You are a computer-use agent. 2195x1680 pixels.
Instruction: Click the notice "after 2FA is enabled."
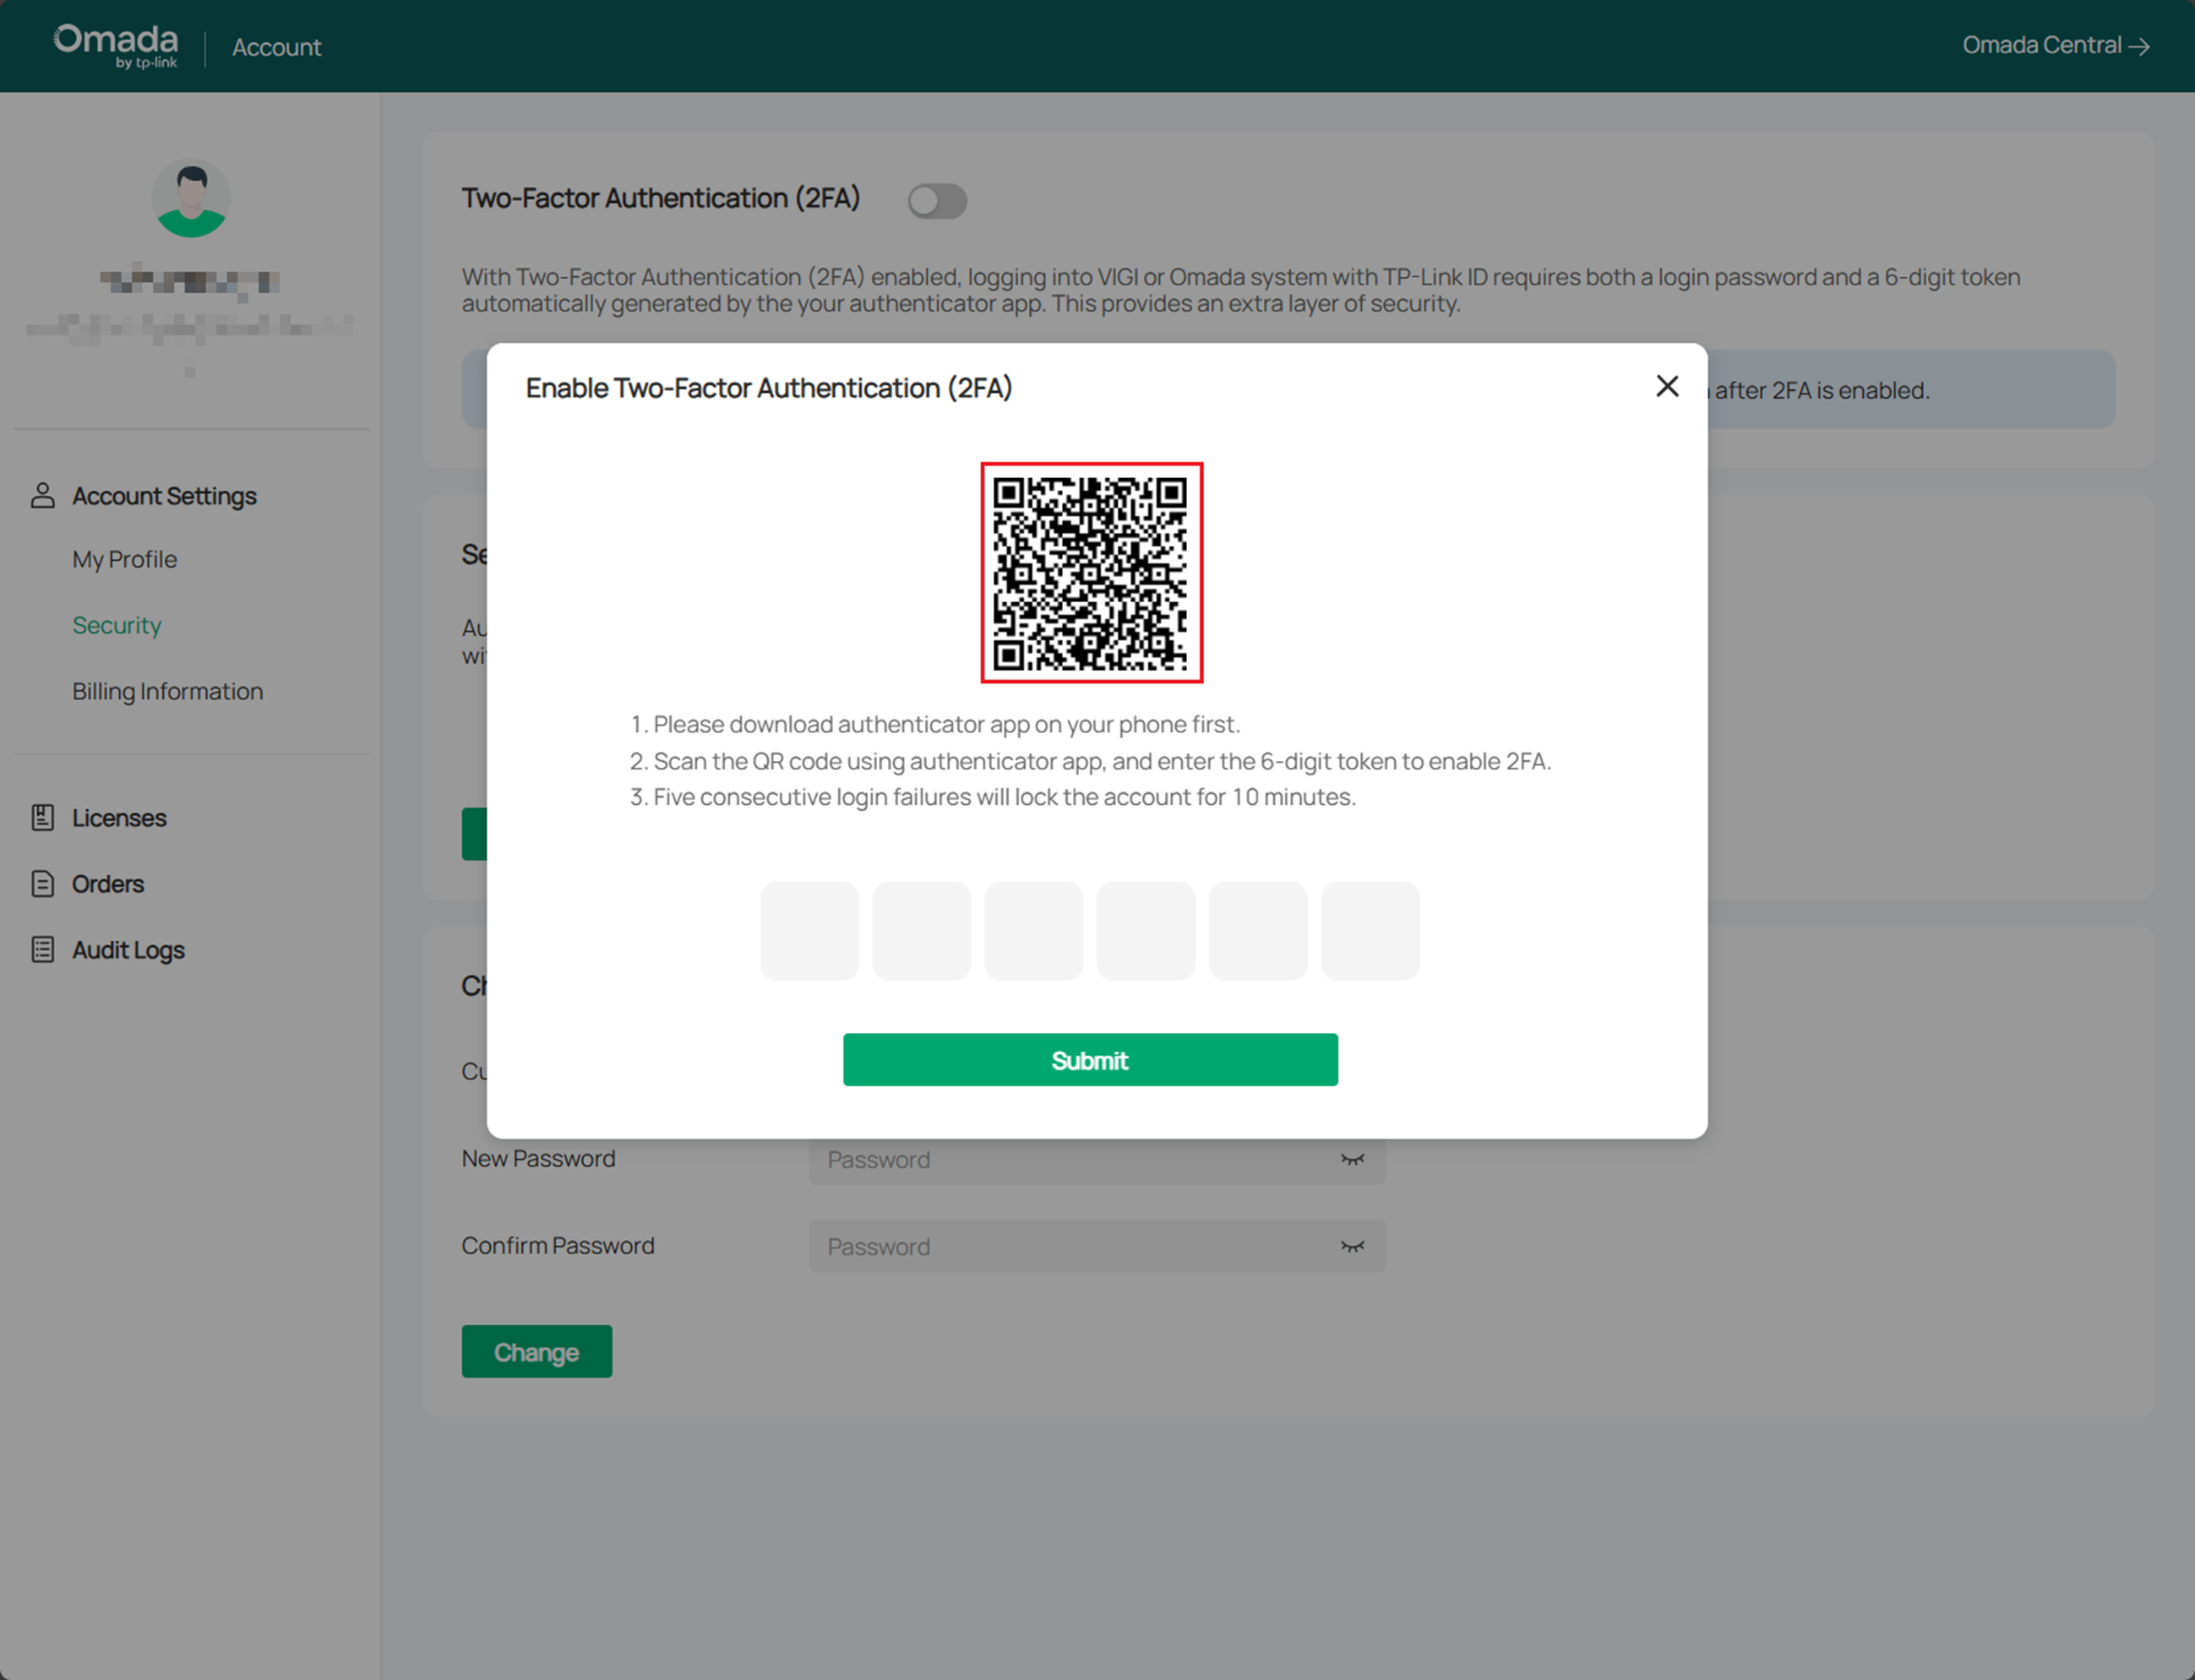(1822, 390)
